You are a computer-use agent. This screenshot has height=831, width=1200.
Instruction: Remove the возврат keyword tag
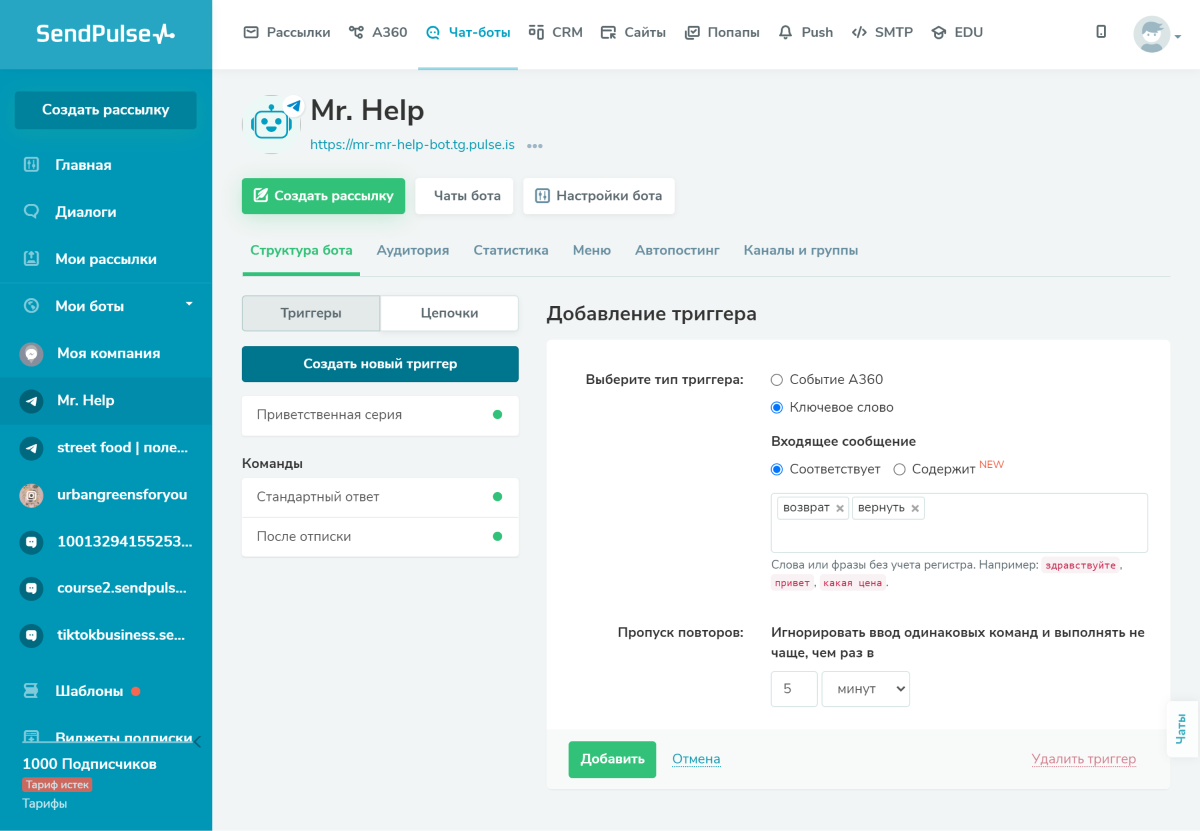click(838, 507)
